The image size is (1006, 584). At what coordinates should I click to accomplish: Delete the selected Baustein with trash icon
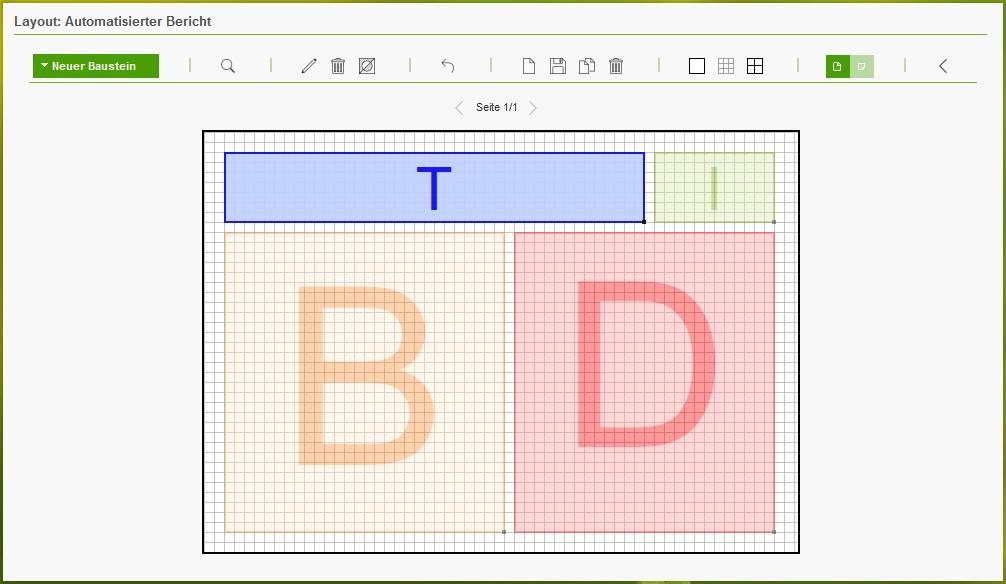coord(338,65)
